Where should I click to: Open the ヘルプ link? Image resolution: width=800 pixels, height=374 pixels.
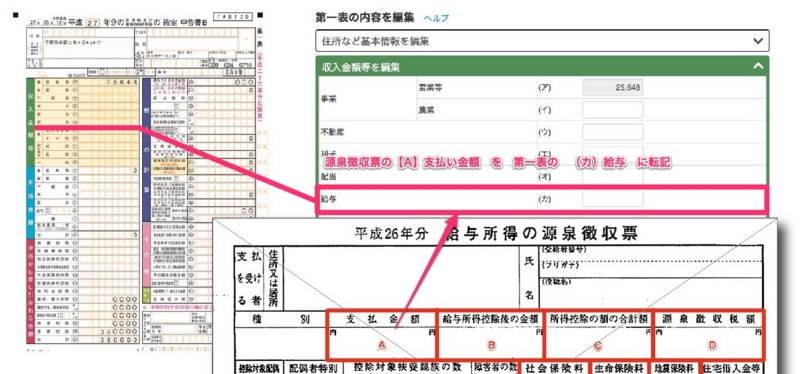click(x=436, y=18)
